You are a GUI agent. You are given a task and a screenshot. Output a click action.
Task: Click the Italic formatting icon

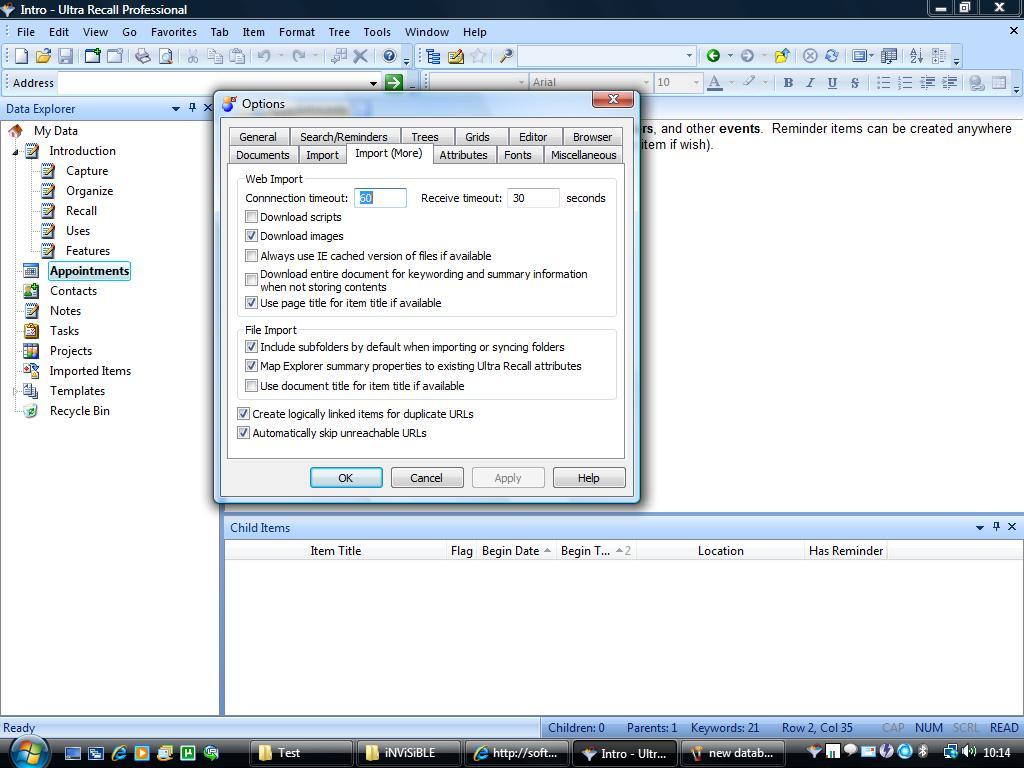click(810, 82)
